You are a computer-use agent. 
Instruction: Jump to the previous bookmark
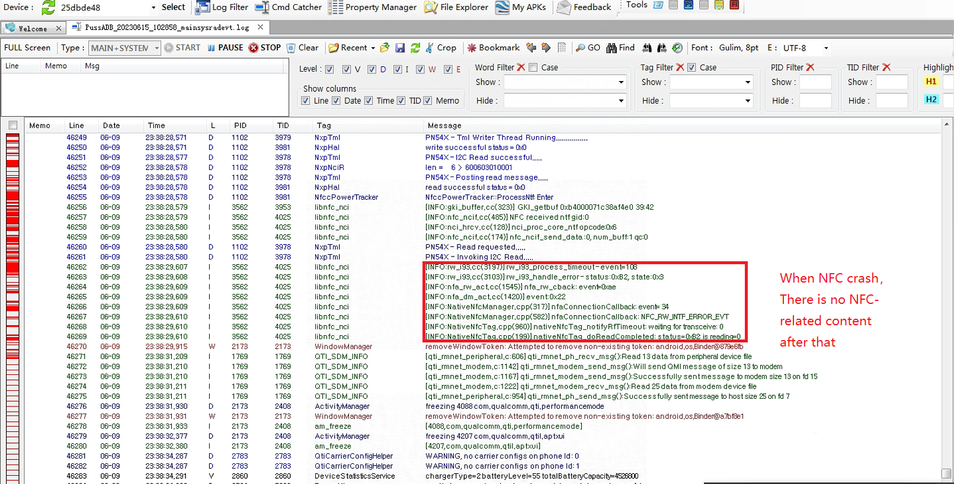tap(531, 47)
